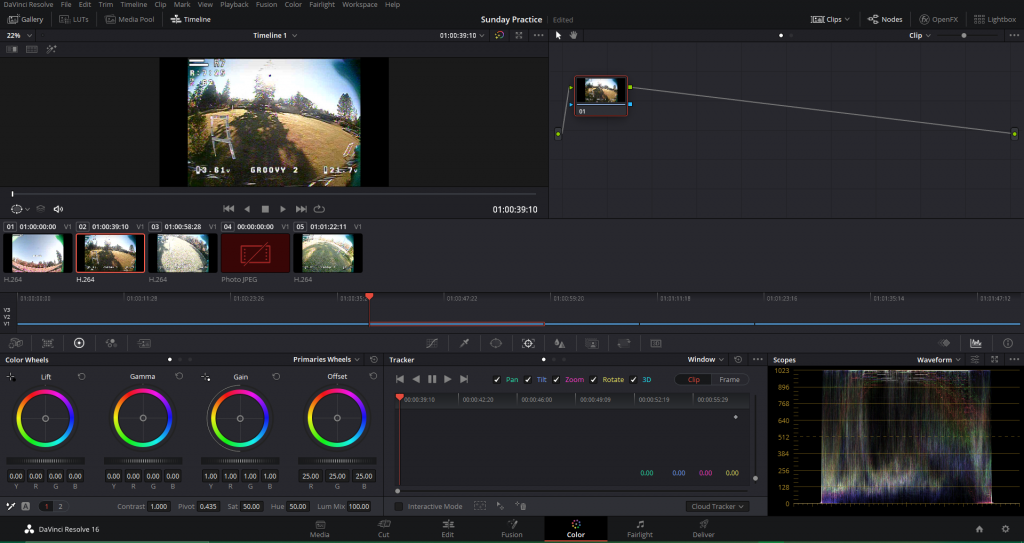Open the 3D stereoscopic palette icon

pos(656,343)
